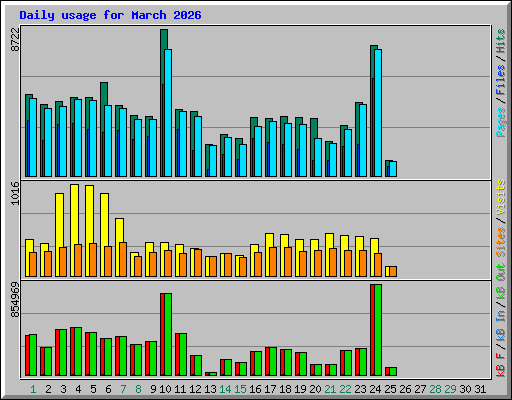
Task: Click the 'kB Out' legend label
Action: pos(501,281)
